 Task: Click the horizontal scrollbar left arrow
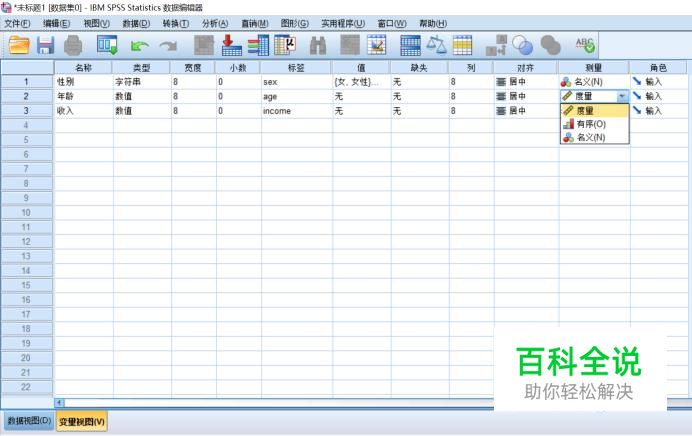click(60, 402)
